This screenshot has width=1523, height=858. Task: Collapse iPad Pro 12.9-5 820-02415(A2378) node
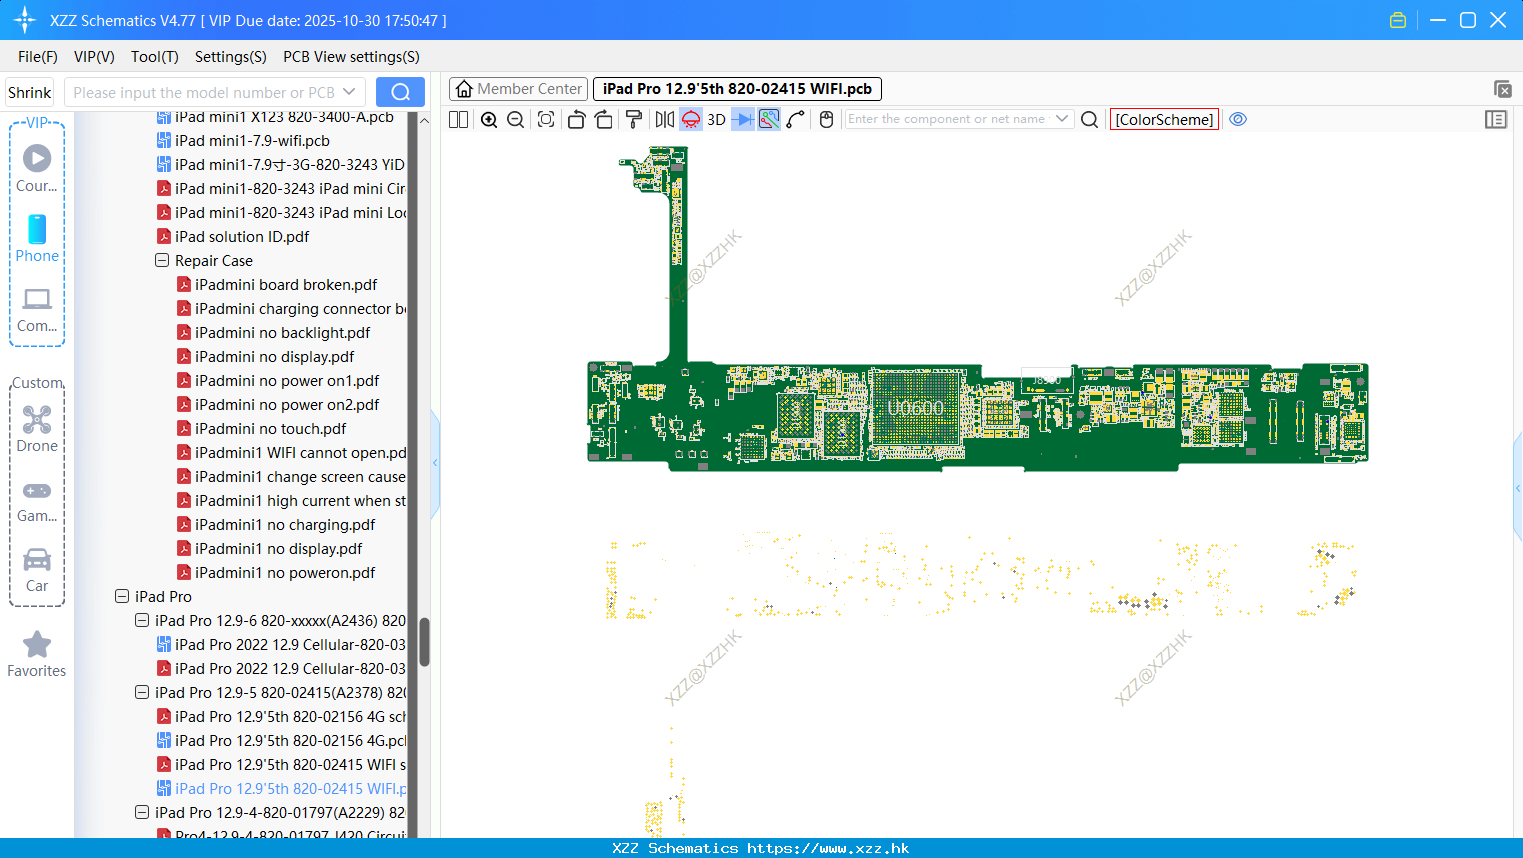(142, 693)
